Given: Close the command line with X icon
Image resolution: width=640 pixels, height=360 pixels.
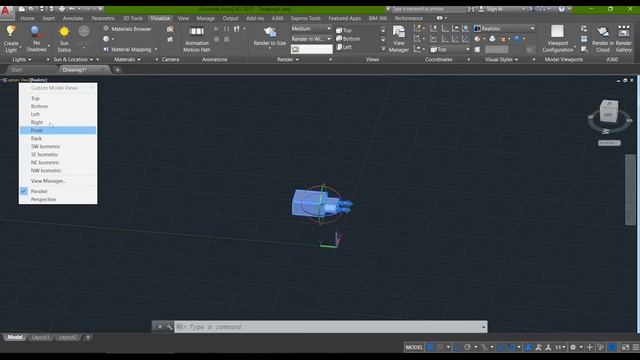Looking at the screenshot, I should [x=160, y=327].
